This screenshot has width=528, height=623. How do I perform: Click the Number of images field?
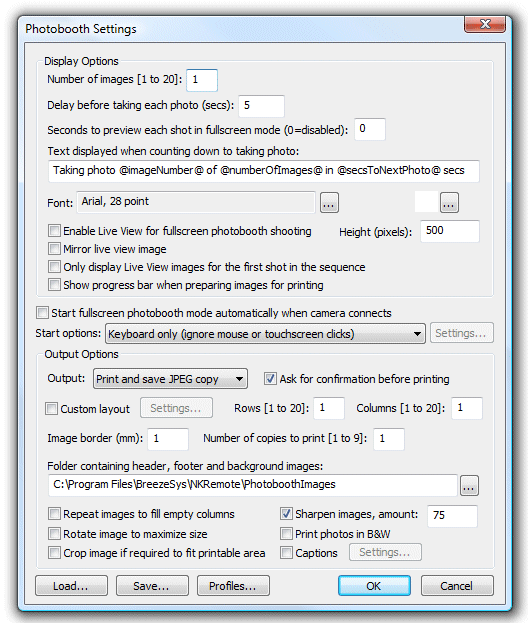tap(202, 80)
